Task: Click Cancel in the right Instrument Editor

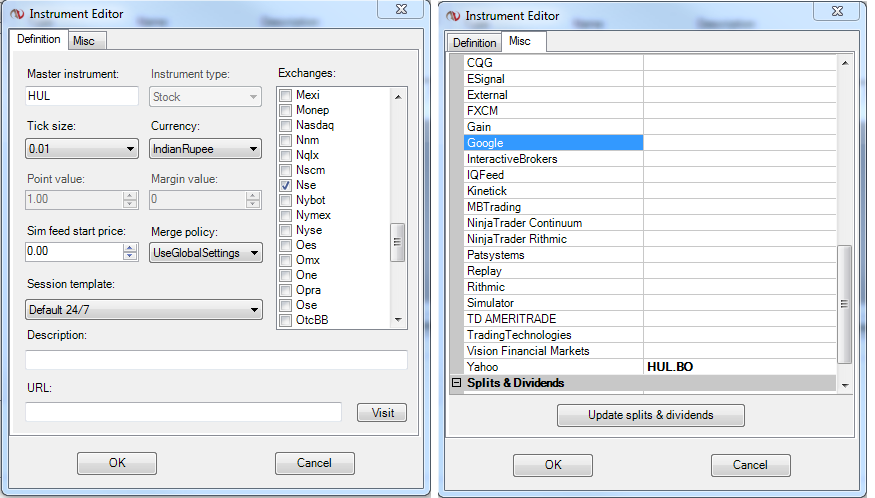Action: (750, 465)
